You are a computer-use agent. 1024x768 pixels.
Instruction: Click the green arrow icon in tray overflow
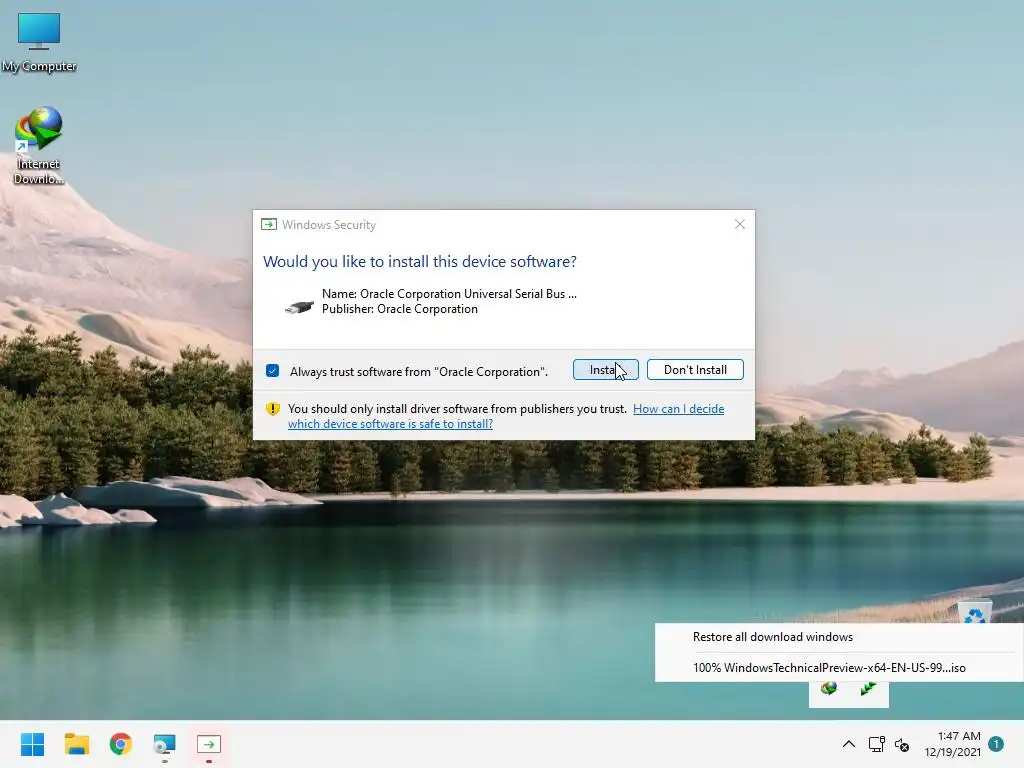[x=868, y=688]
